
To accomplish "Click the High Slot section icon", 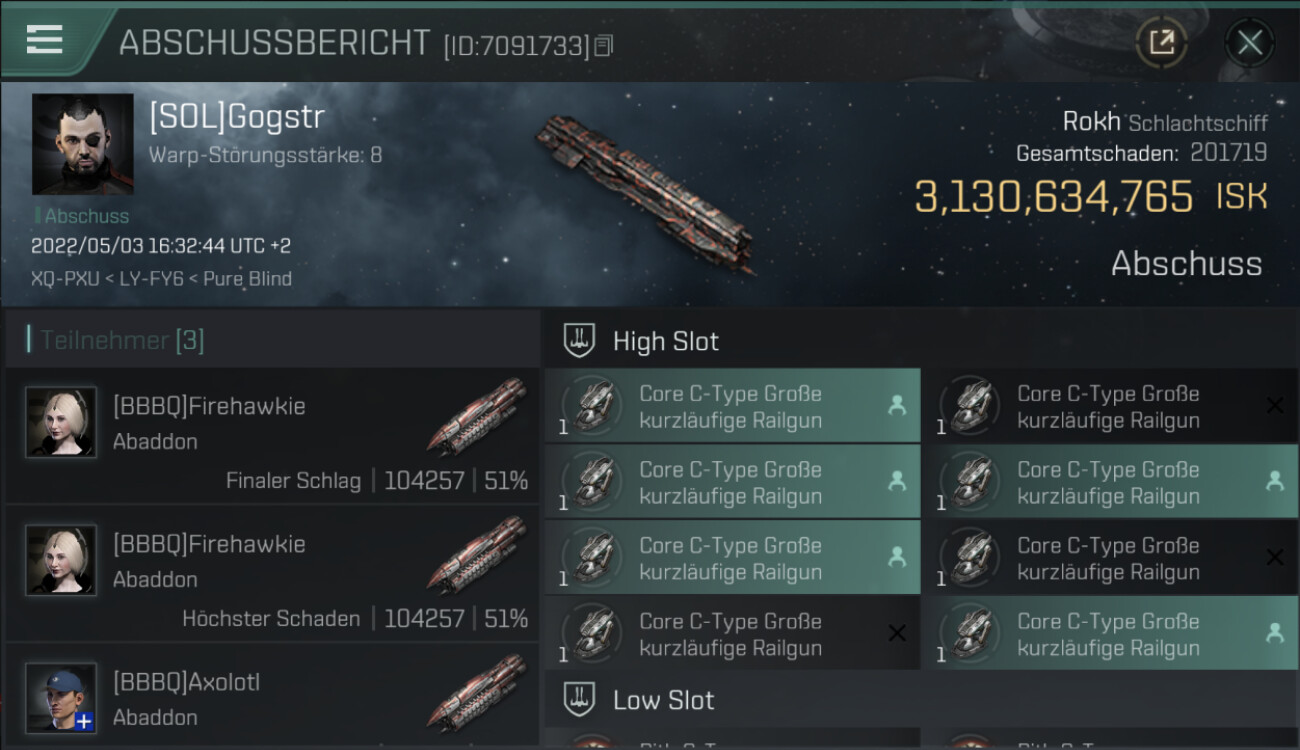I will pyautogui.click(x=580, y=341).
